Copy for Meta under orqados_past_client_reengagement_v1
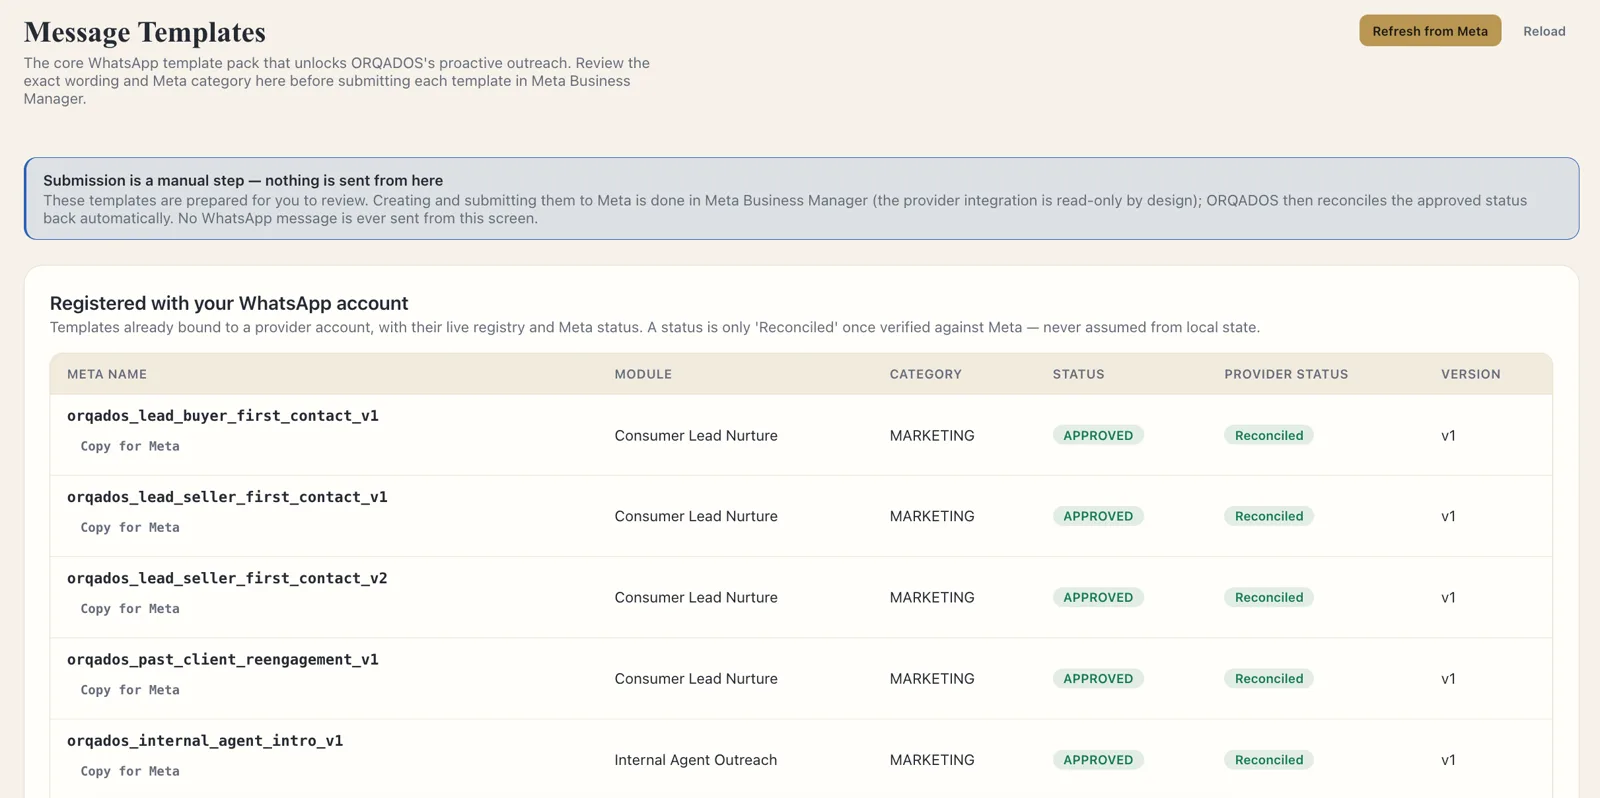 (x=130, y=690)
